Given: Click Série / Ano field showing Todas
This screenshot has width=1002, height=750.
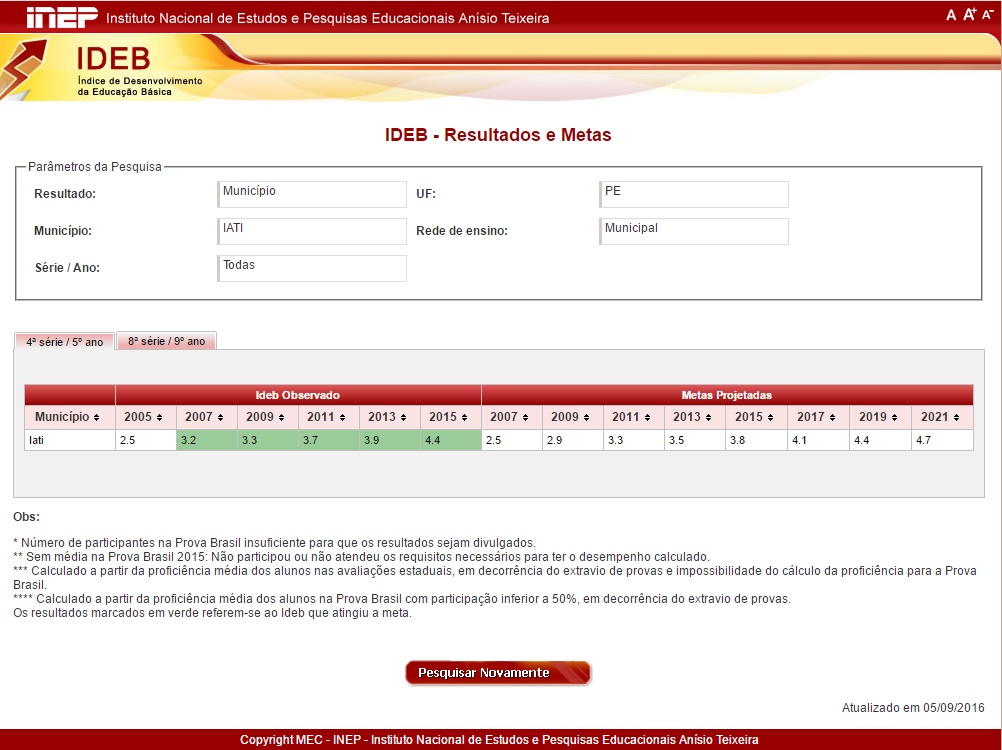Looking at the screenshot, I should (x=312, y=268).
